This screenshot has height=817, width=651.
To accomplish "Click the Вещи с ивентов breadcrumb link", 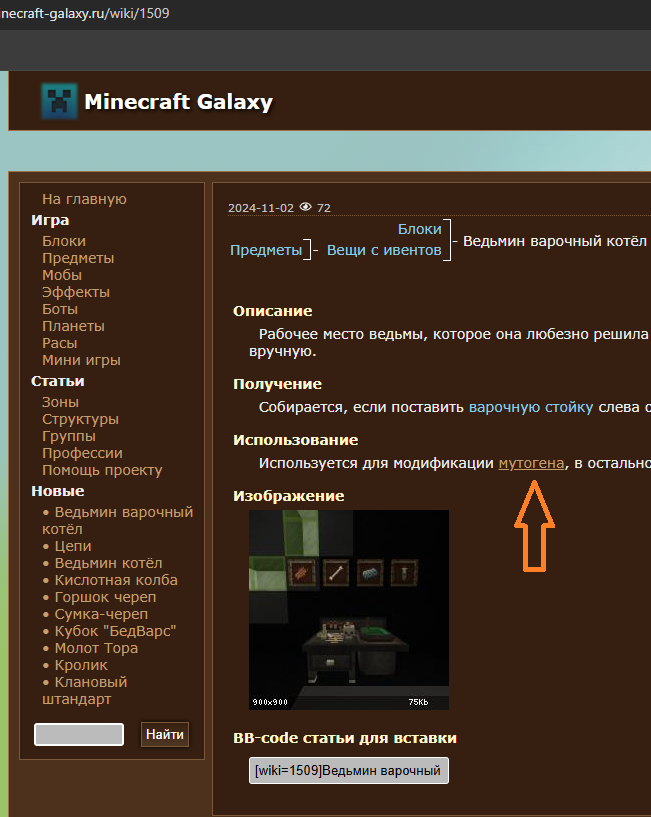I will 384,250.
